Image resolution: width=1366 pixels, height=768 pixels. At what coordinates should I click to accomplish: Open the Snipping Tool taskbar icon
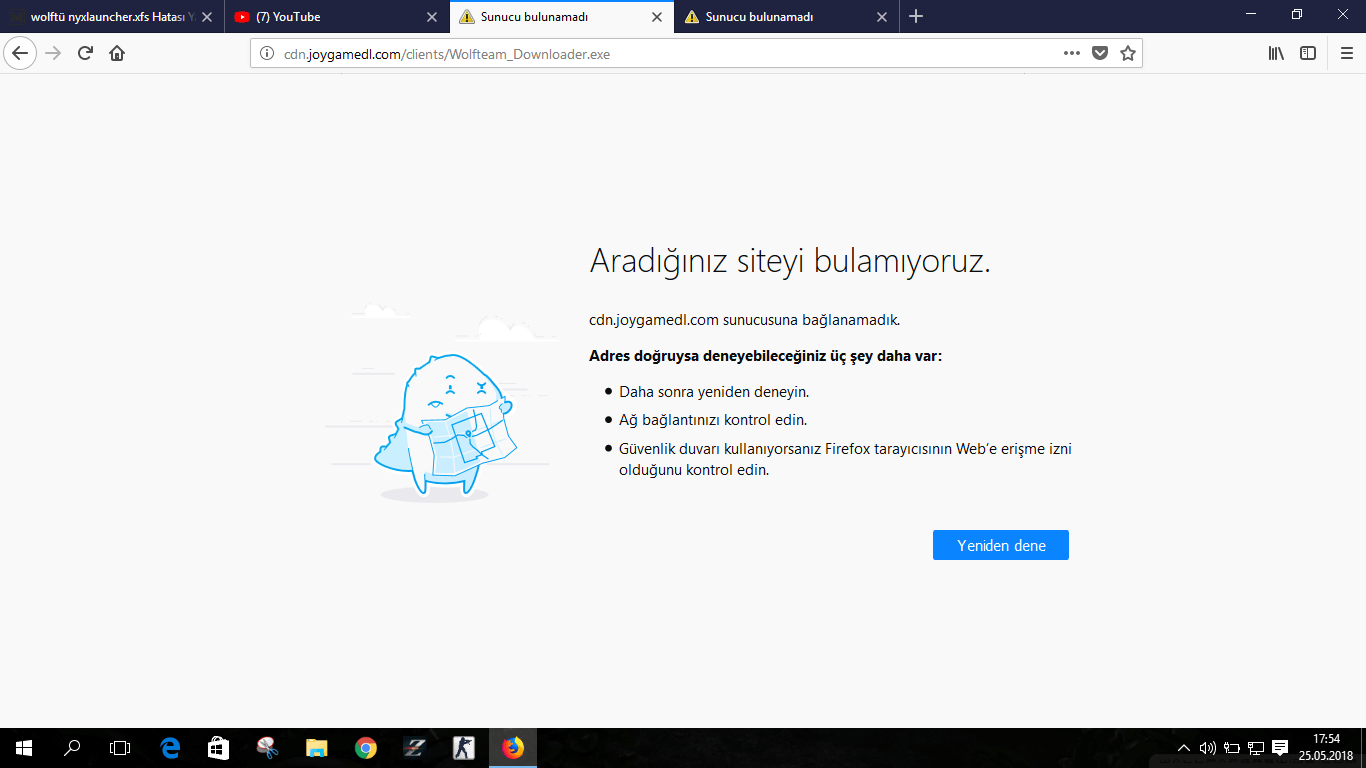(267, 748)
